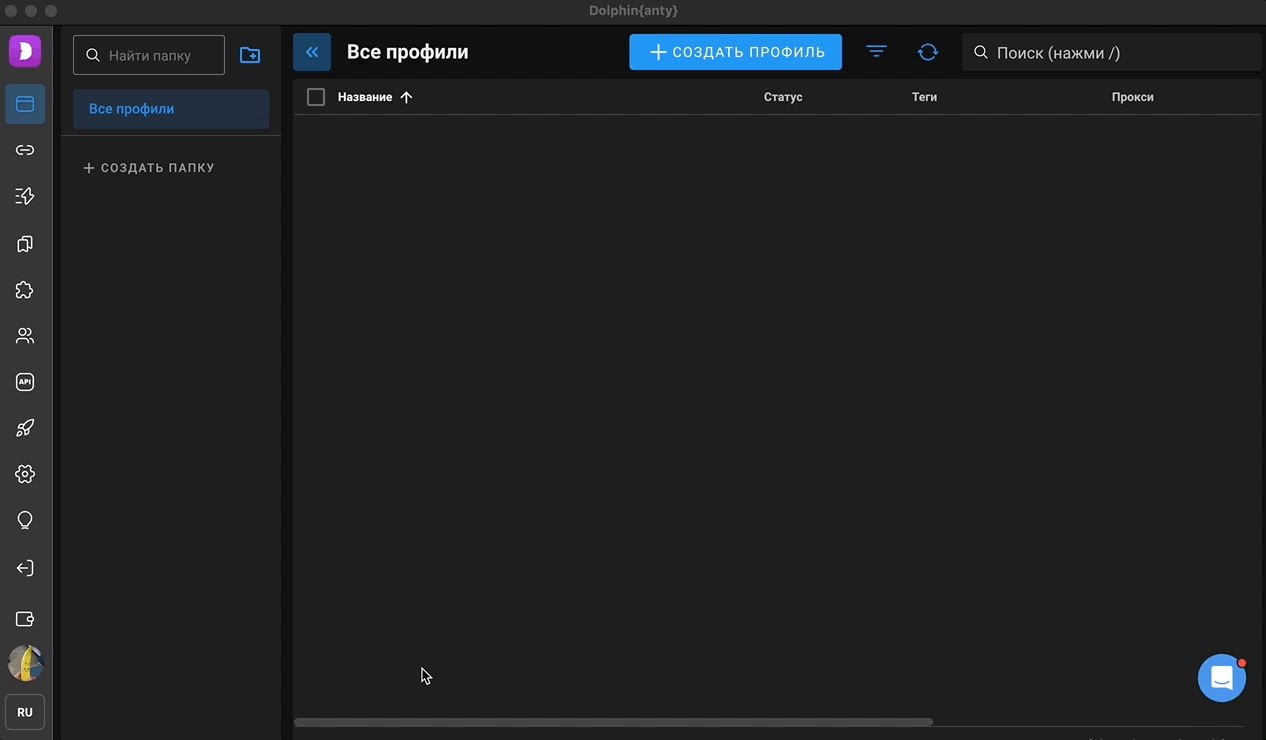
Task: Click the horizontal scrollbar below the table
Action: coord(613,722)
